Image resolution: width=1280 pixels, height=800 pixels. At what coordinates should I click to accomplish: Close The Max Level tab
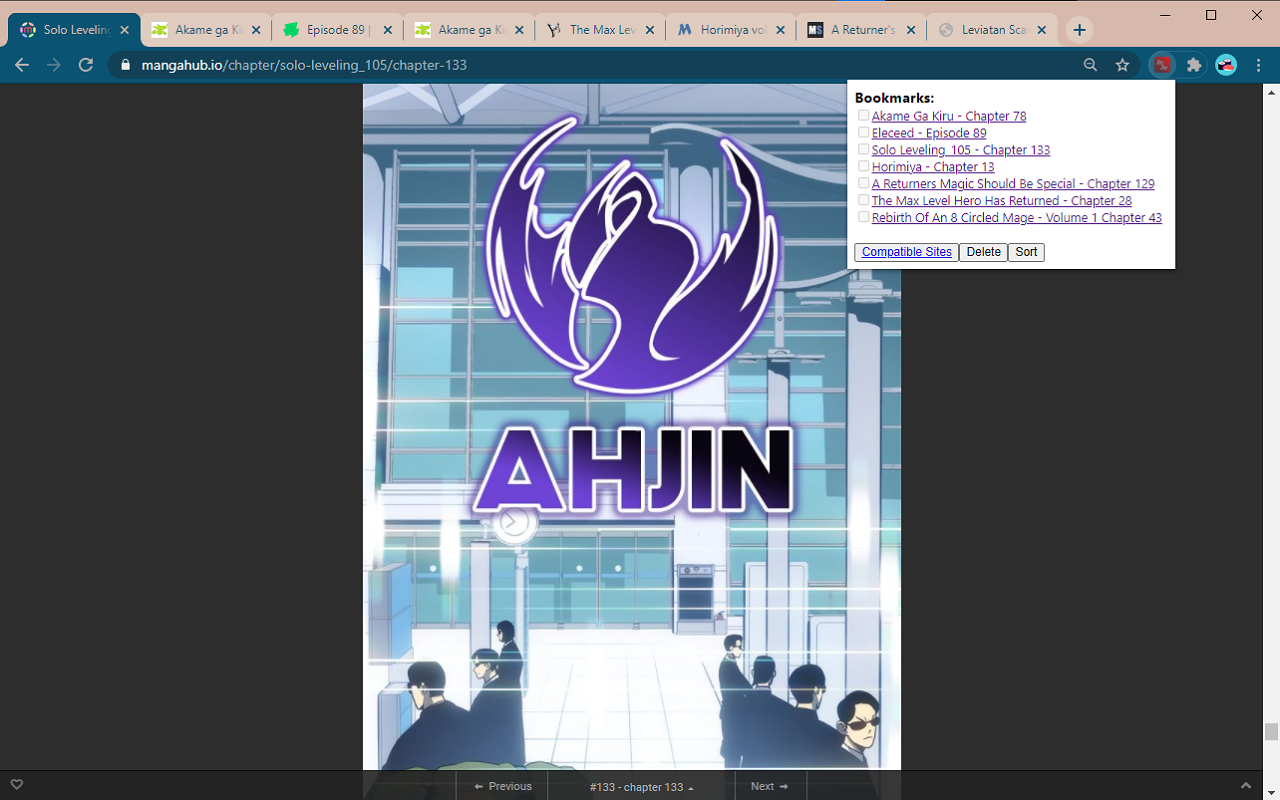point(650,30)
